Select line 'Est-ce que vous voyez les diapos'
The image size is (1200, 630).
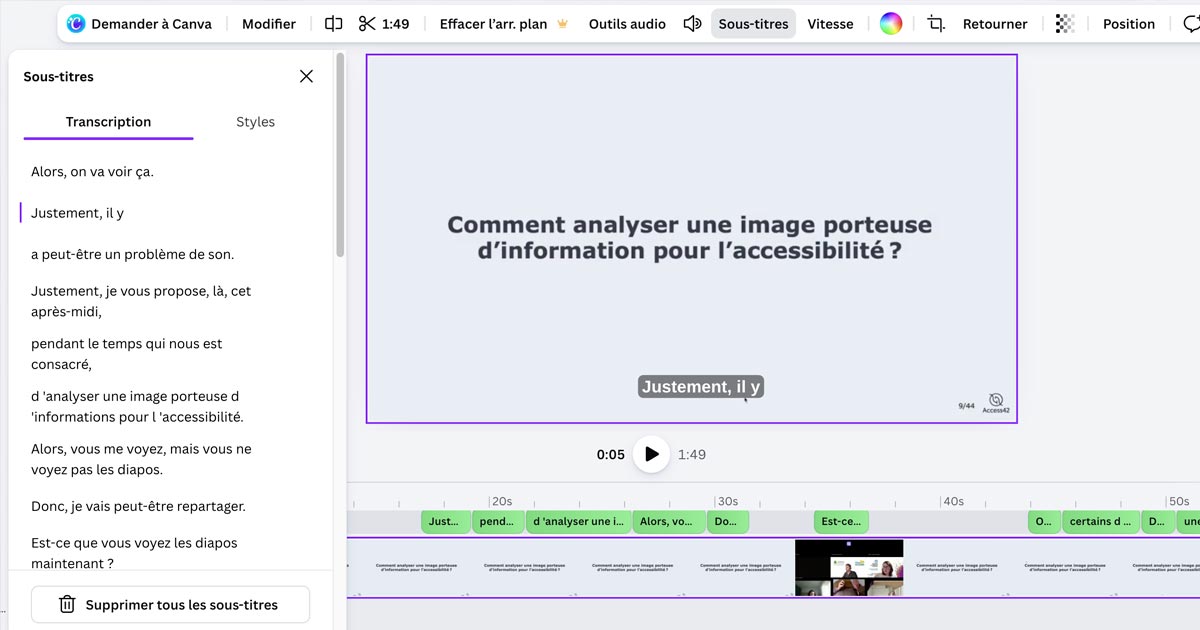[x=134, y=553]
